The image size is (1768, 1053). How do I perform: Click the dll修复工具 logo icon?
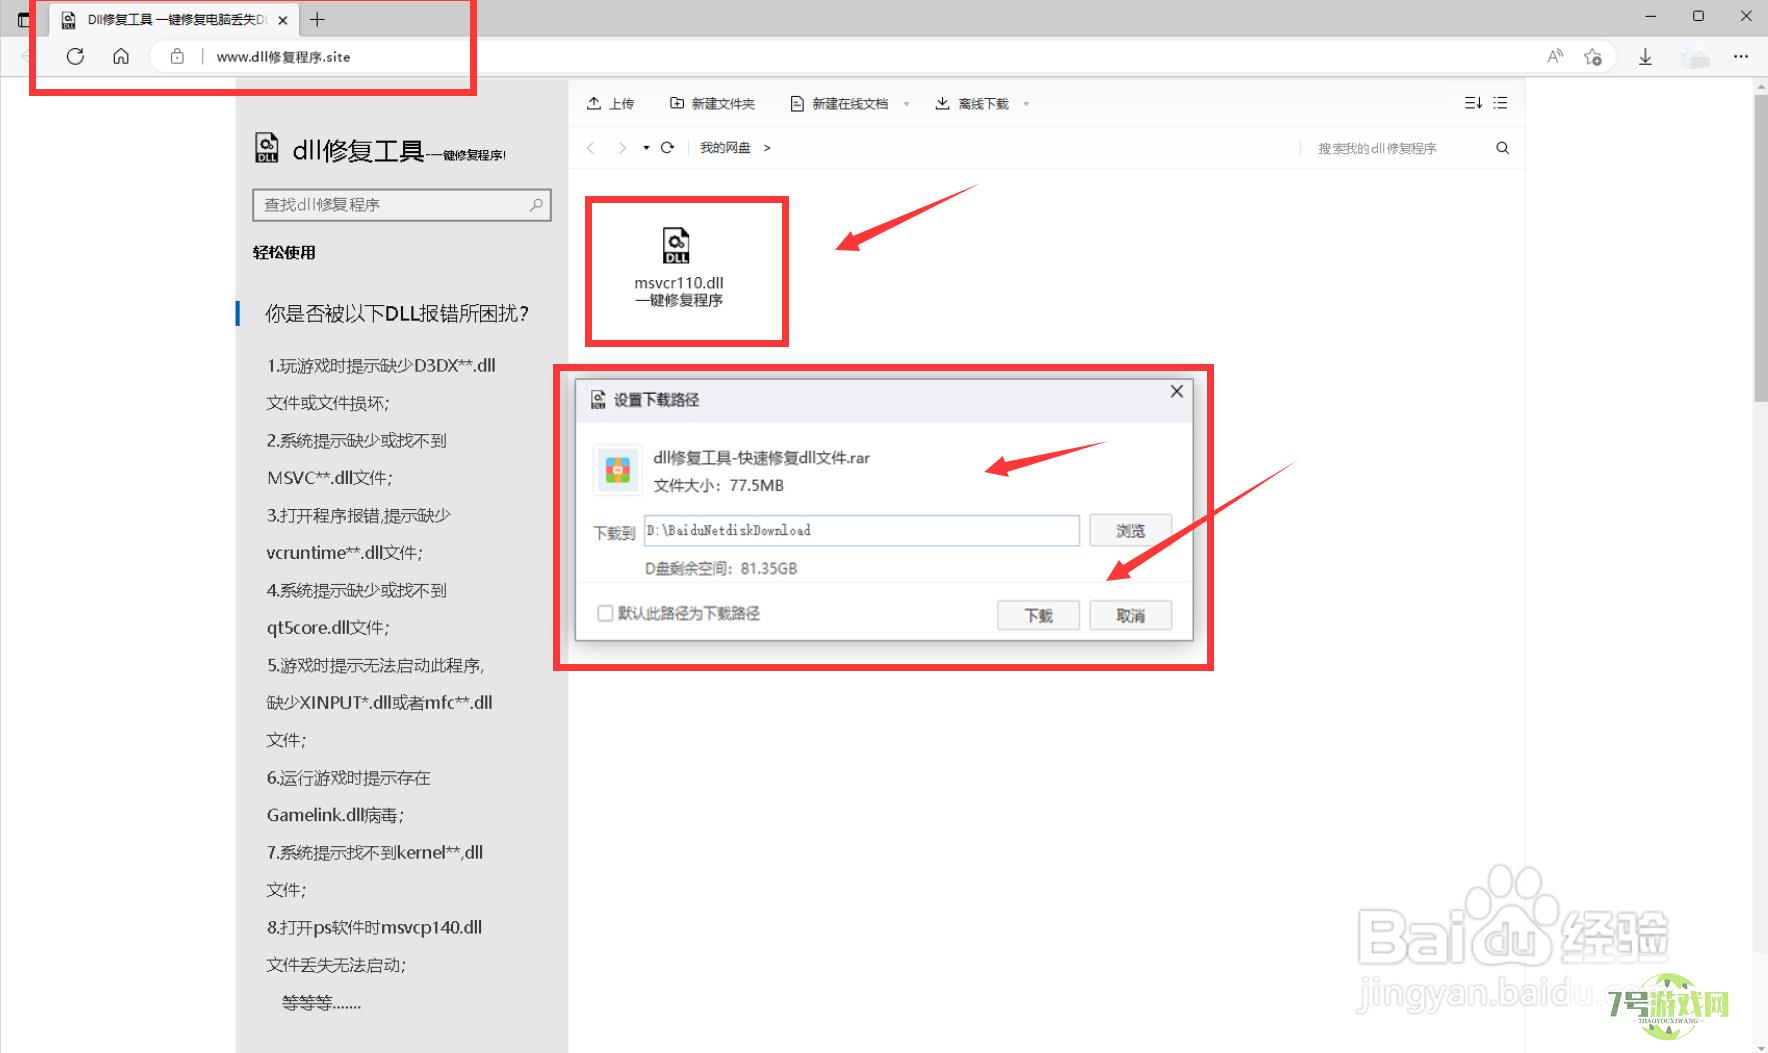click(x=266, y=148)
